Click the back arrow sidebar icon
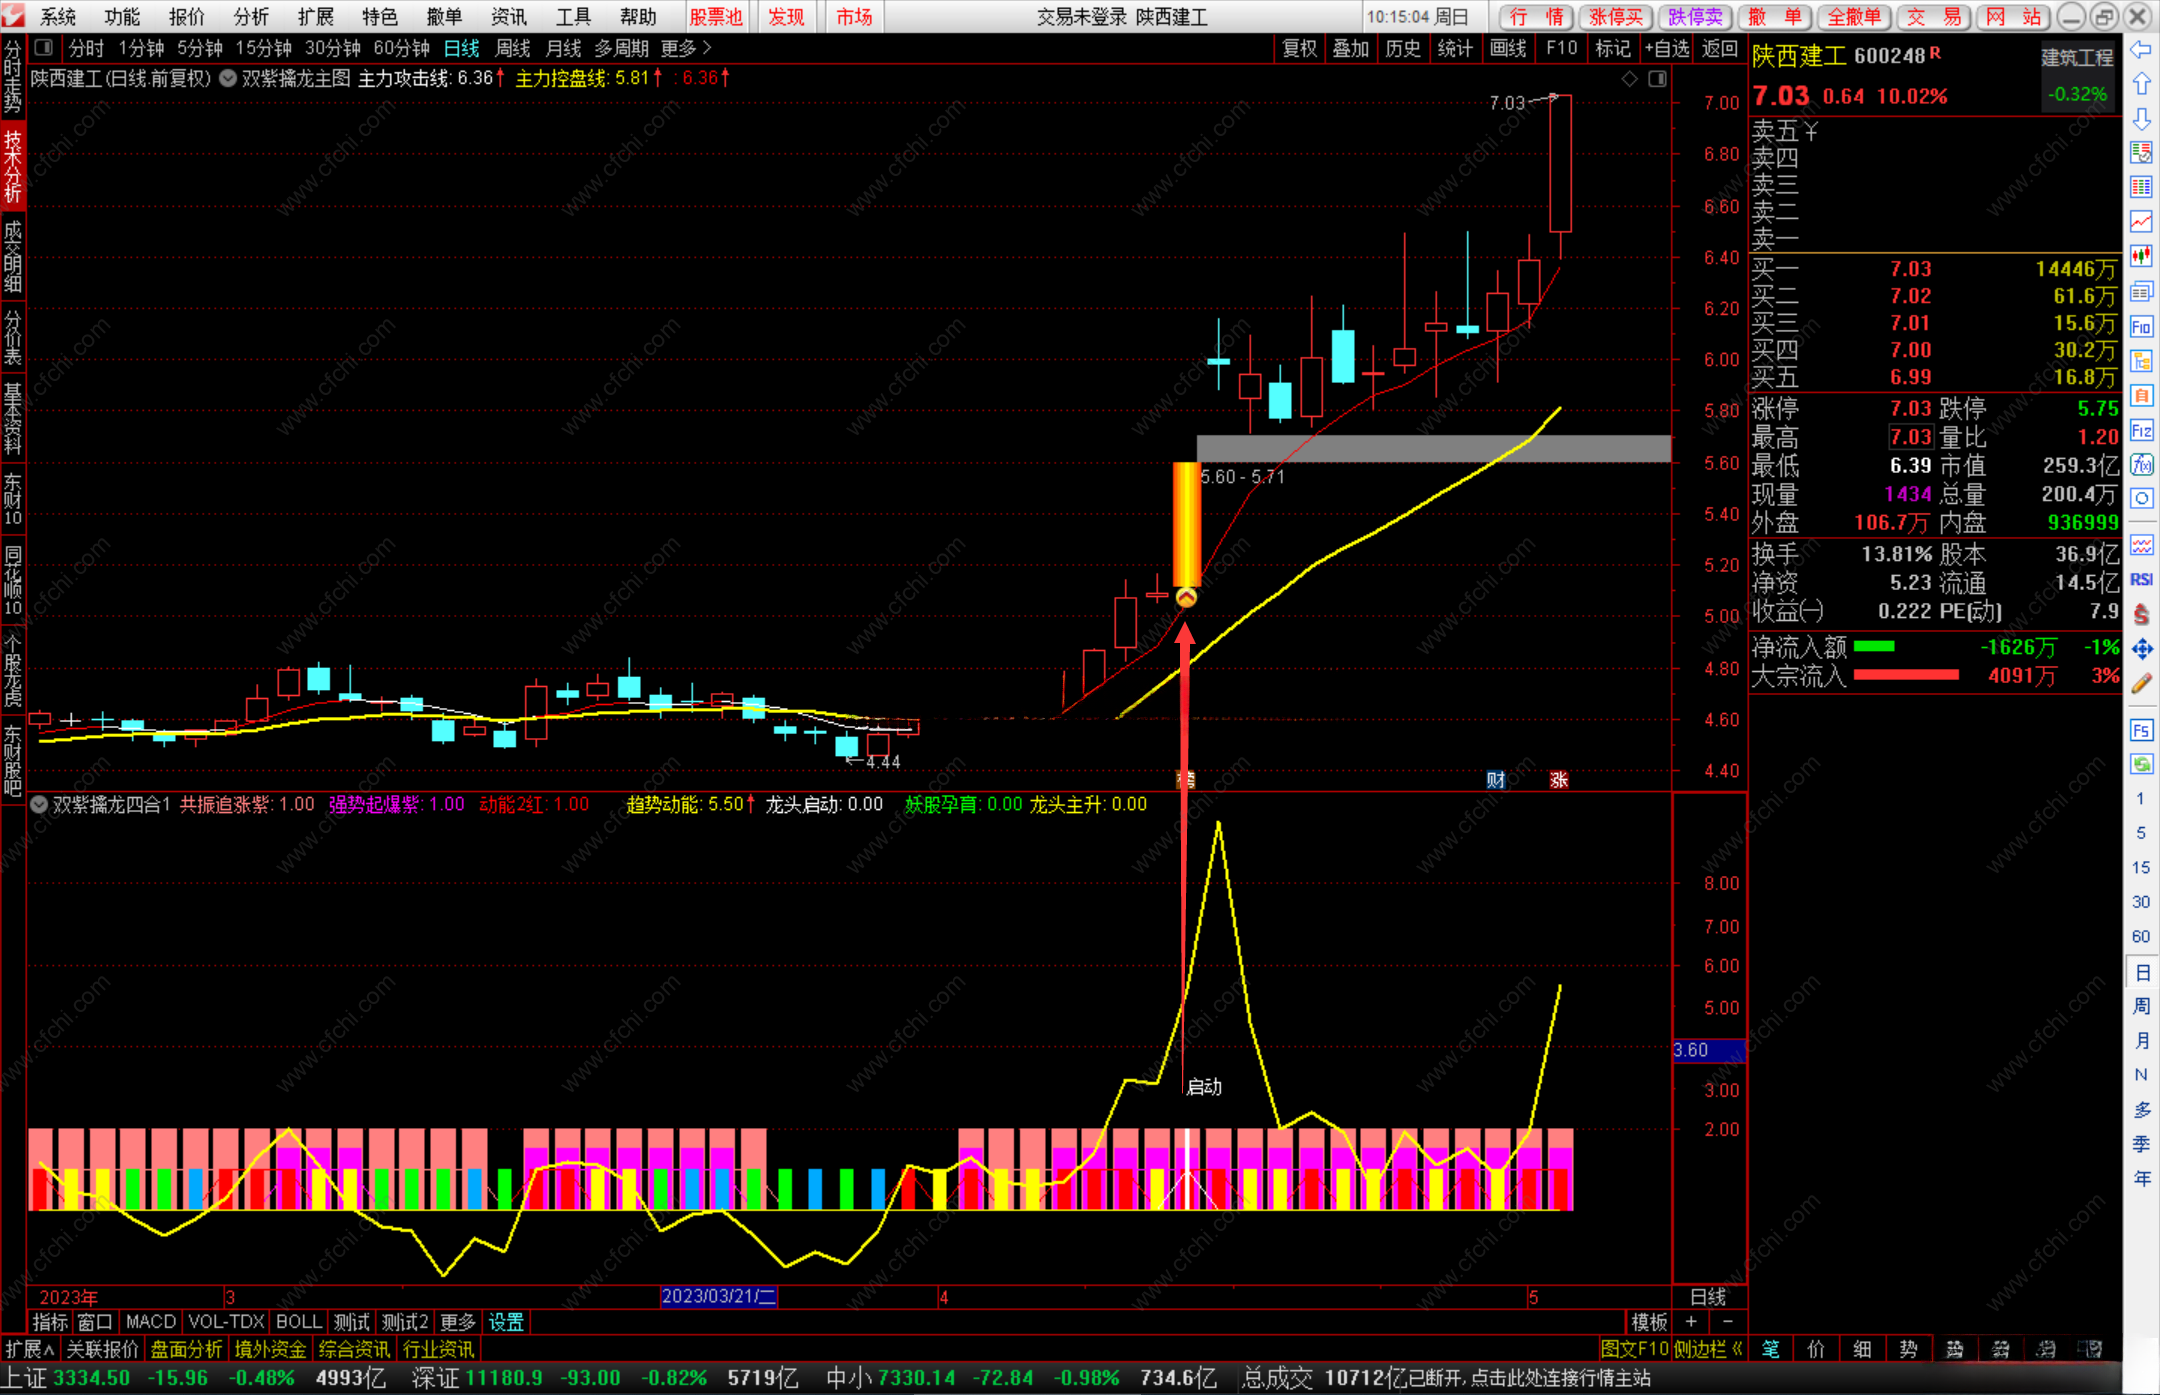Screen dimensions: 2160x1395 (2140, 50)
